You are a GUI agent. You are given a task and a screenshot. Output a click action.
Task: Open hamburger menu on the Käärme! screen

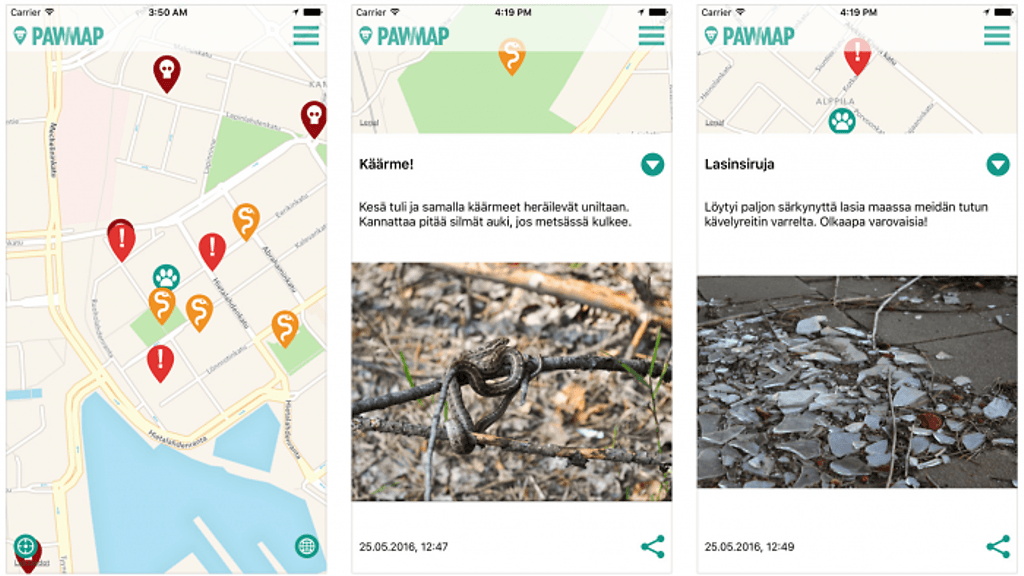[651, 35]
